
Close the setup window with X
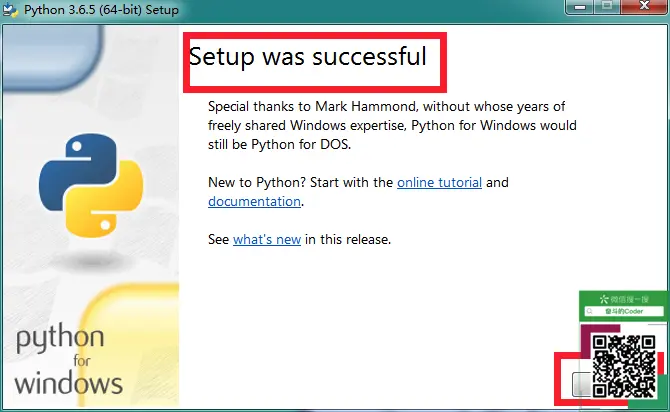click(x=644, y=6)
